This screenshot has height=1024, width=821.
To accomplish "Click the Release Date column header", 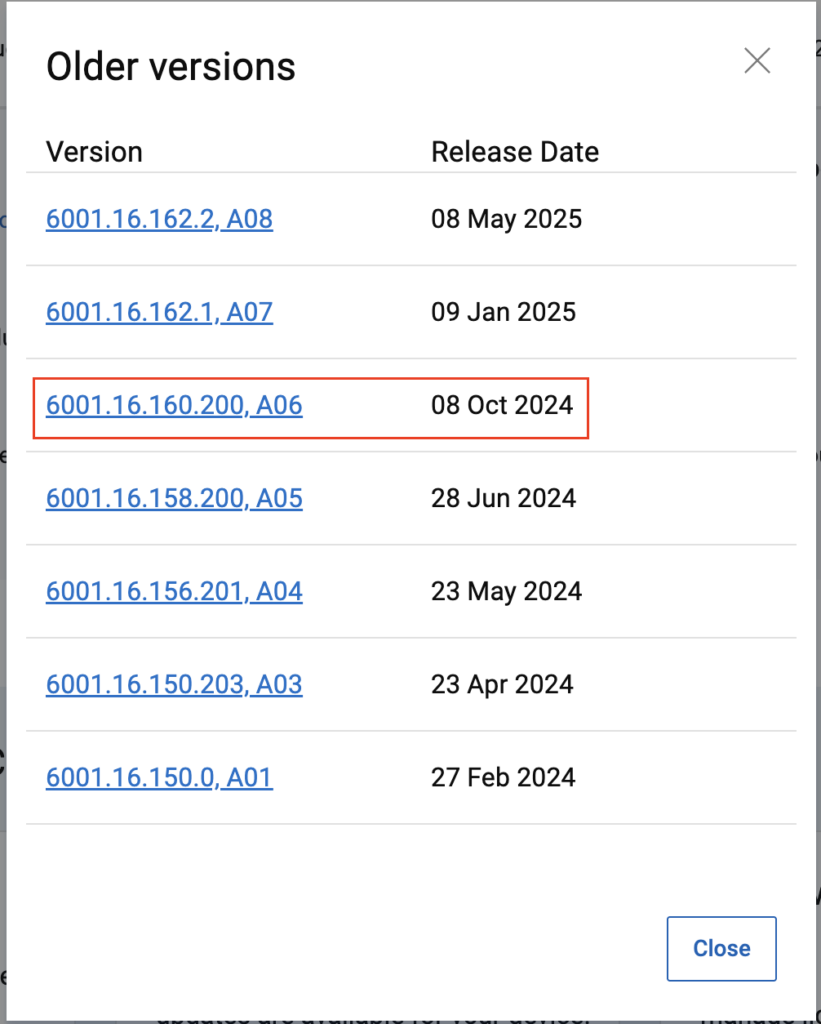I will pyautogui.click(x=514, y=152).
